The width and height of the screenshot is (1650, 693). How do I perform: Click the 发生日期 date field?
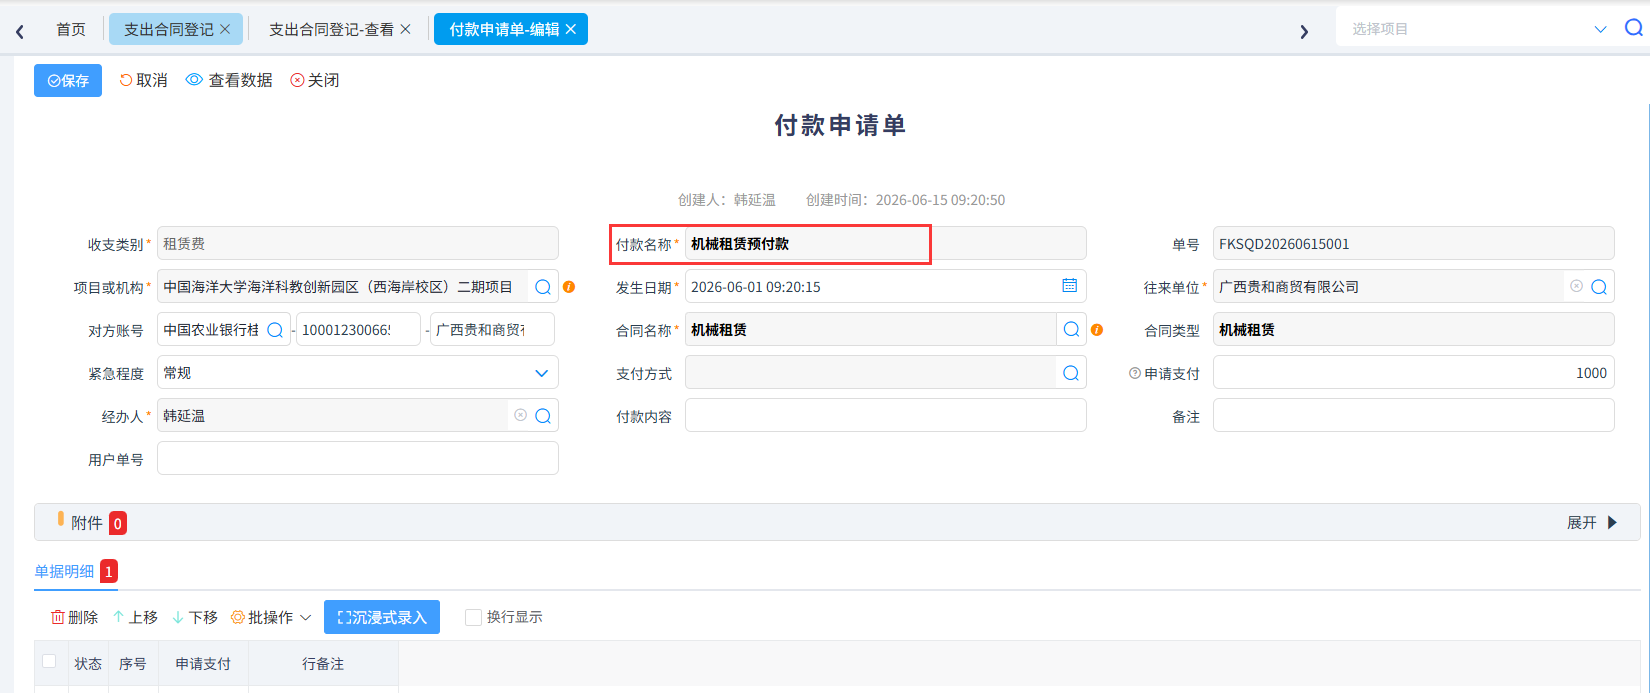click(x=885, y=287)
